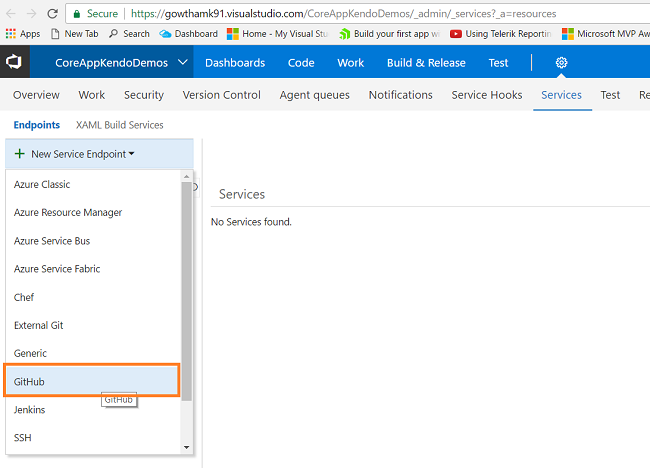Switch to Version Control admin tab

click(221, 95)
